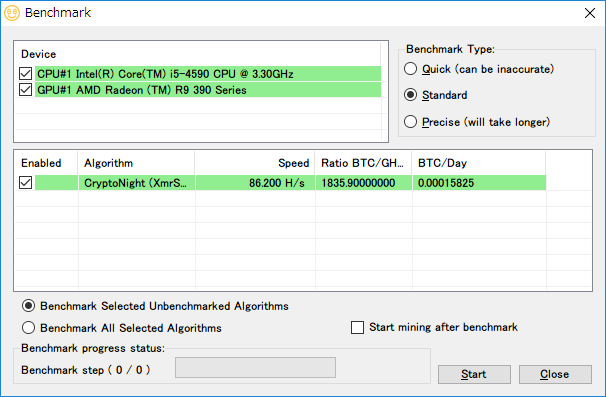The image size is (606, 397).
Task: Select Standard benchmark type
Action: pos(410,95)
